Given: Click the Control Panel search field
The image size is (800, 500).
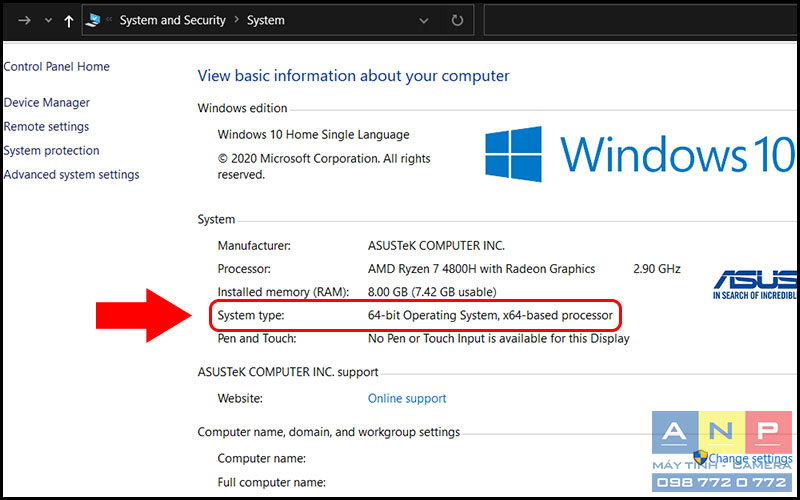Looking at the screenshot, I should coord(641,20).
